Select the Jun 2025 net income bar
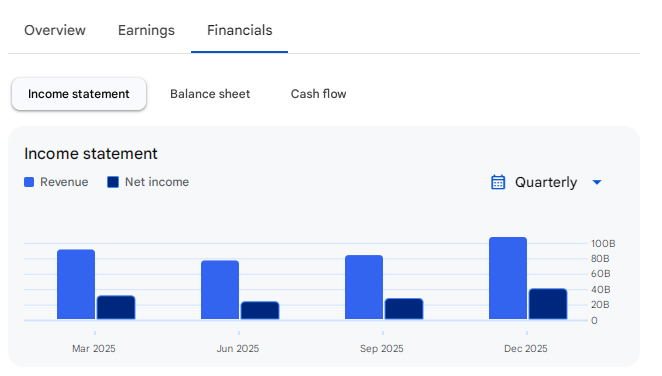This screenshot has height=376, width=662. pos(260,311)
